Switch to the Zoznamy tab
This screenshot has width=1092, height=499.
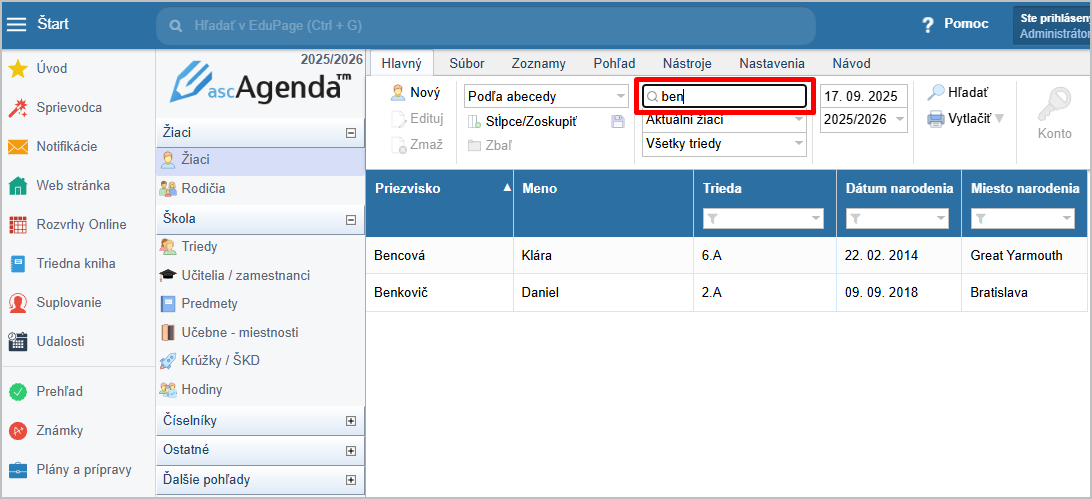[538, 63]
